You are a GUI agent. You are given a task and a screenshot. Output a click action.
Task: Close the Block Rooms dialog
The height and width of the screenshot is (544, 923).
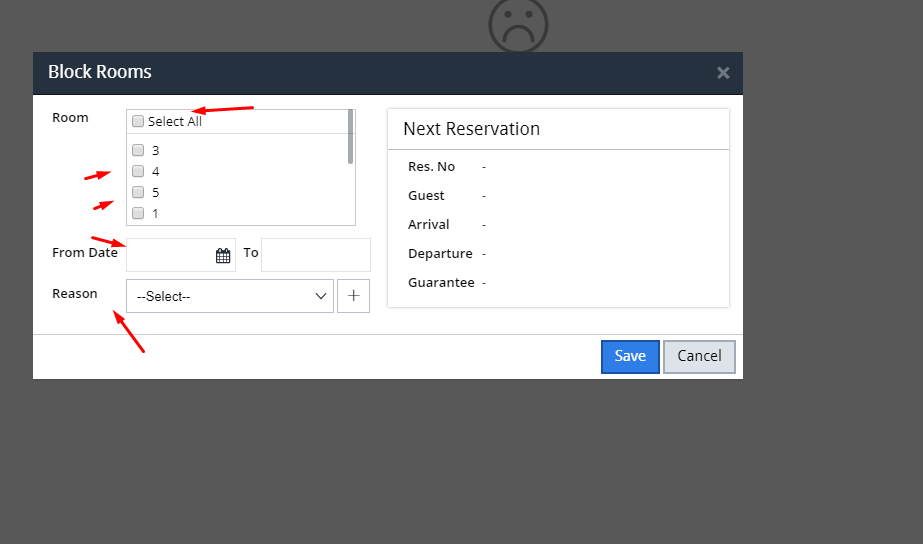[723, 73]
